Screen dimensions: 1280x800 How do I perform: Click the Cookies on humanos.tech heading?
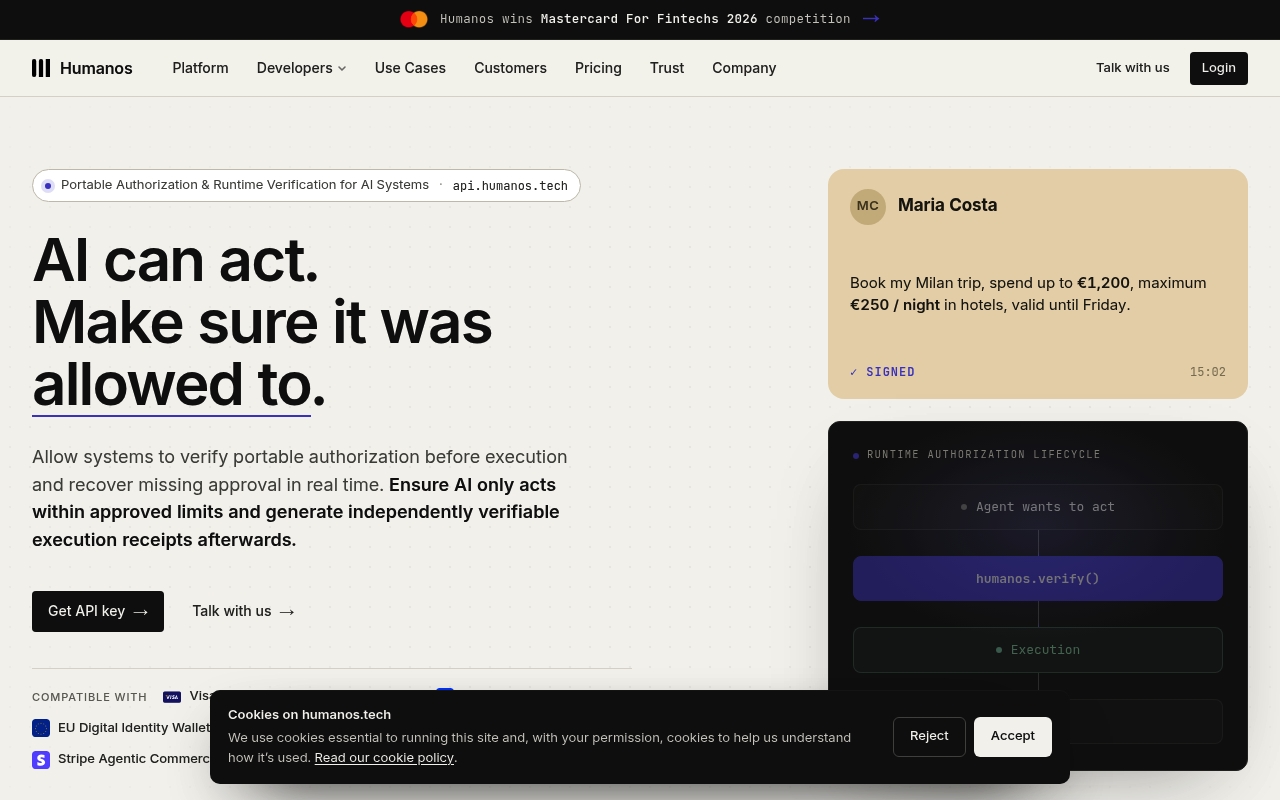(x=309, y=714)
